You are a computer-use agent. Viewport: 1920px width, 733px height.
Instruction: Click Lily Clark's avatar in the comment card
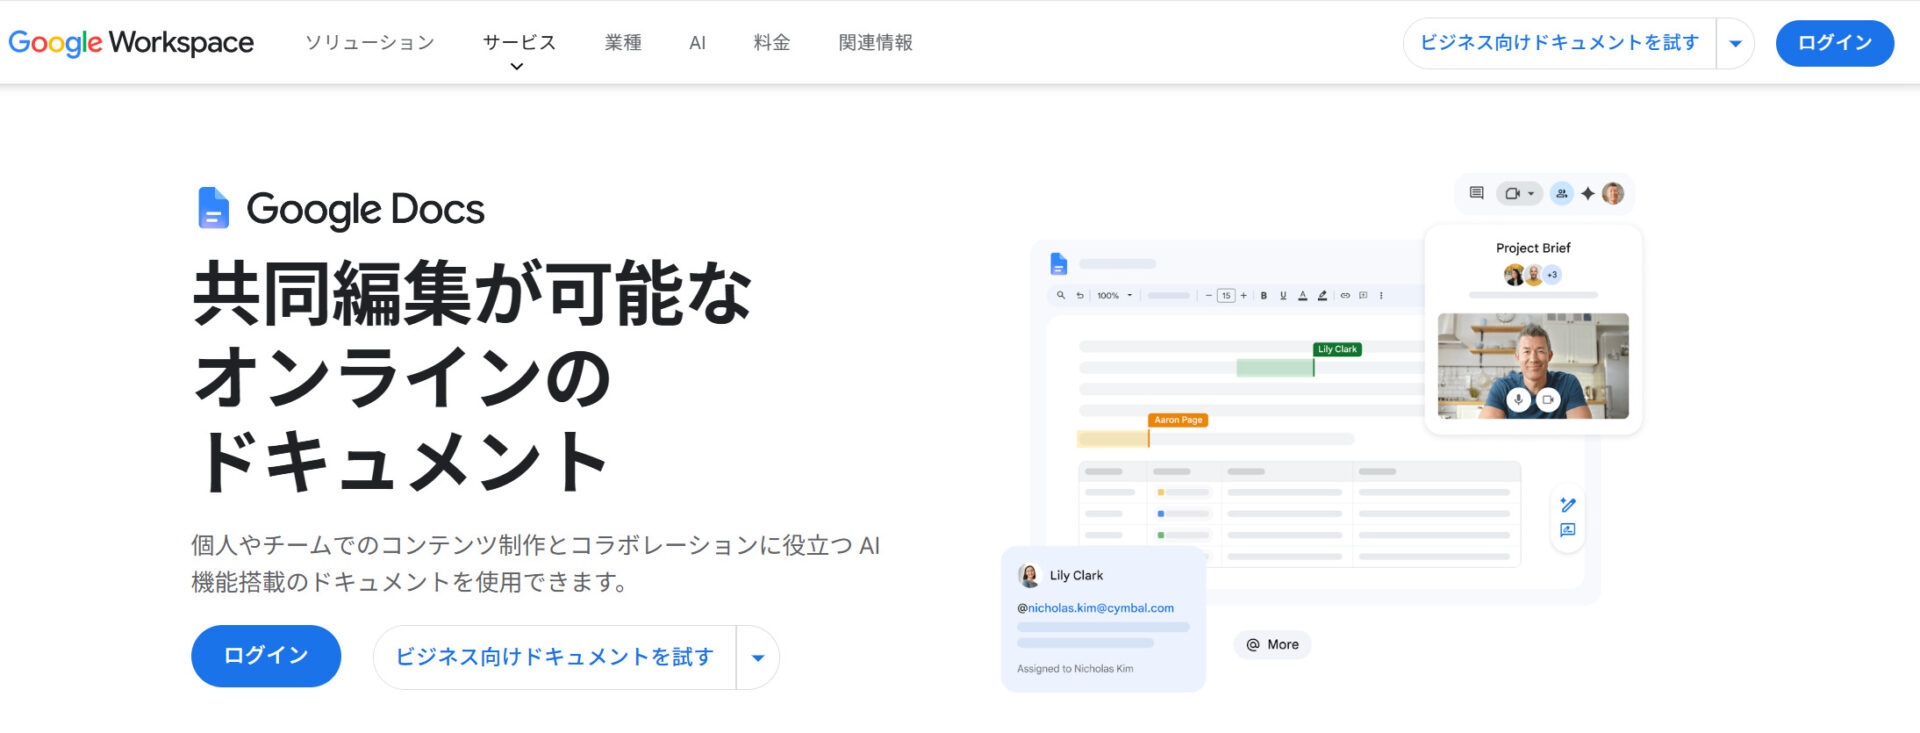(1029, 575)
